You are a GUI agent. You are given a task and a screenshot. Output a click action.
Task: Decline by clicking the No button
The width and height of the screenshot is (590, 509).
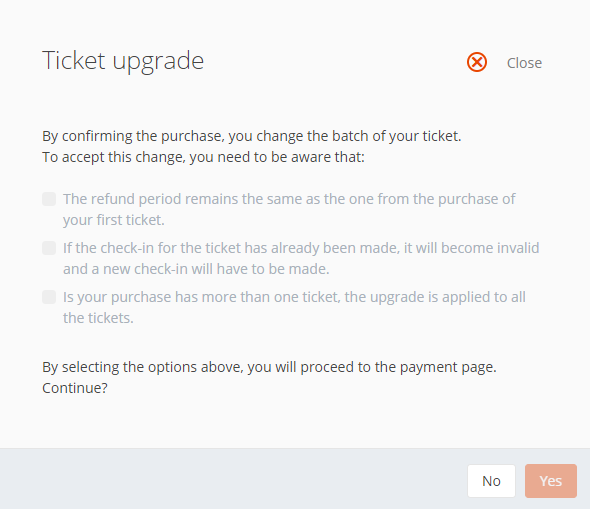click(x=491, y=481)
